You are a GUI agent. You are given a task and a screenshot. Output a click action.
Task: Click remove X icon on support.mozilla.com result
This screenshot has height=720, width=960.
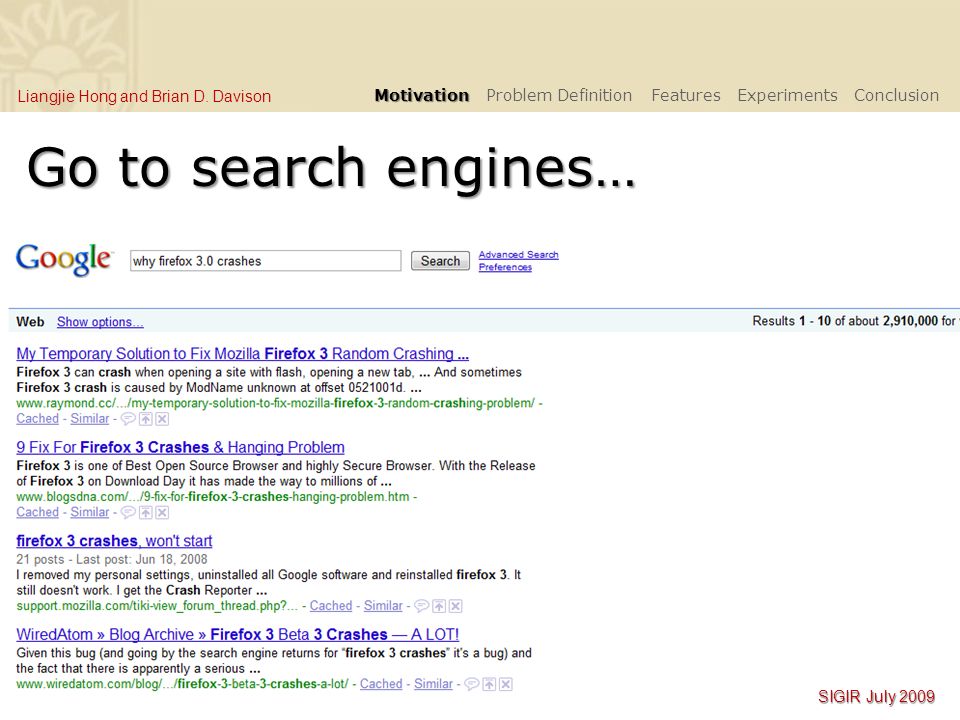point(456,606)
